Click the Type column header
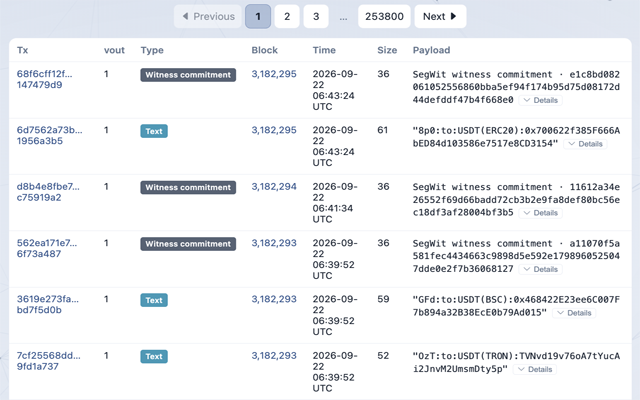Image resolution: width=640 pixels, height=400 pixels. click(152, 50)
